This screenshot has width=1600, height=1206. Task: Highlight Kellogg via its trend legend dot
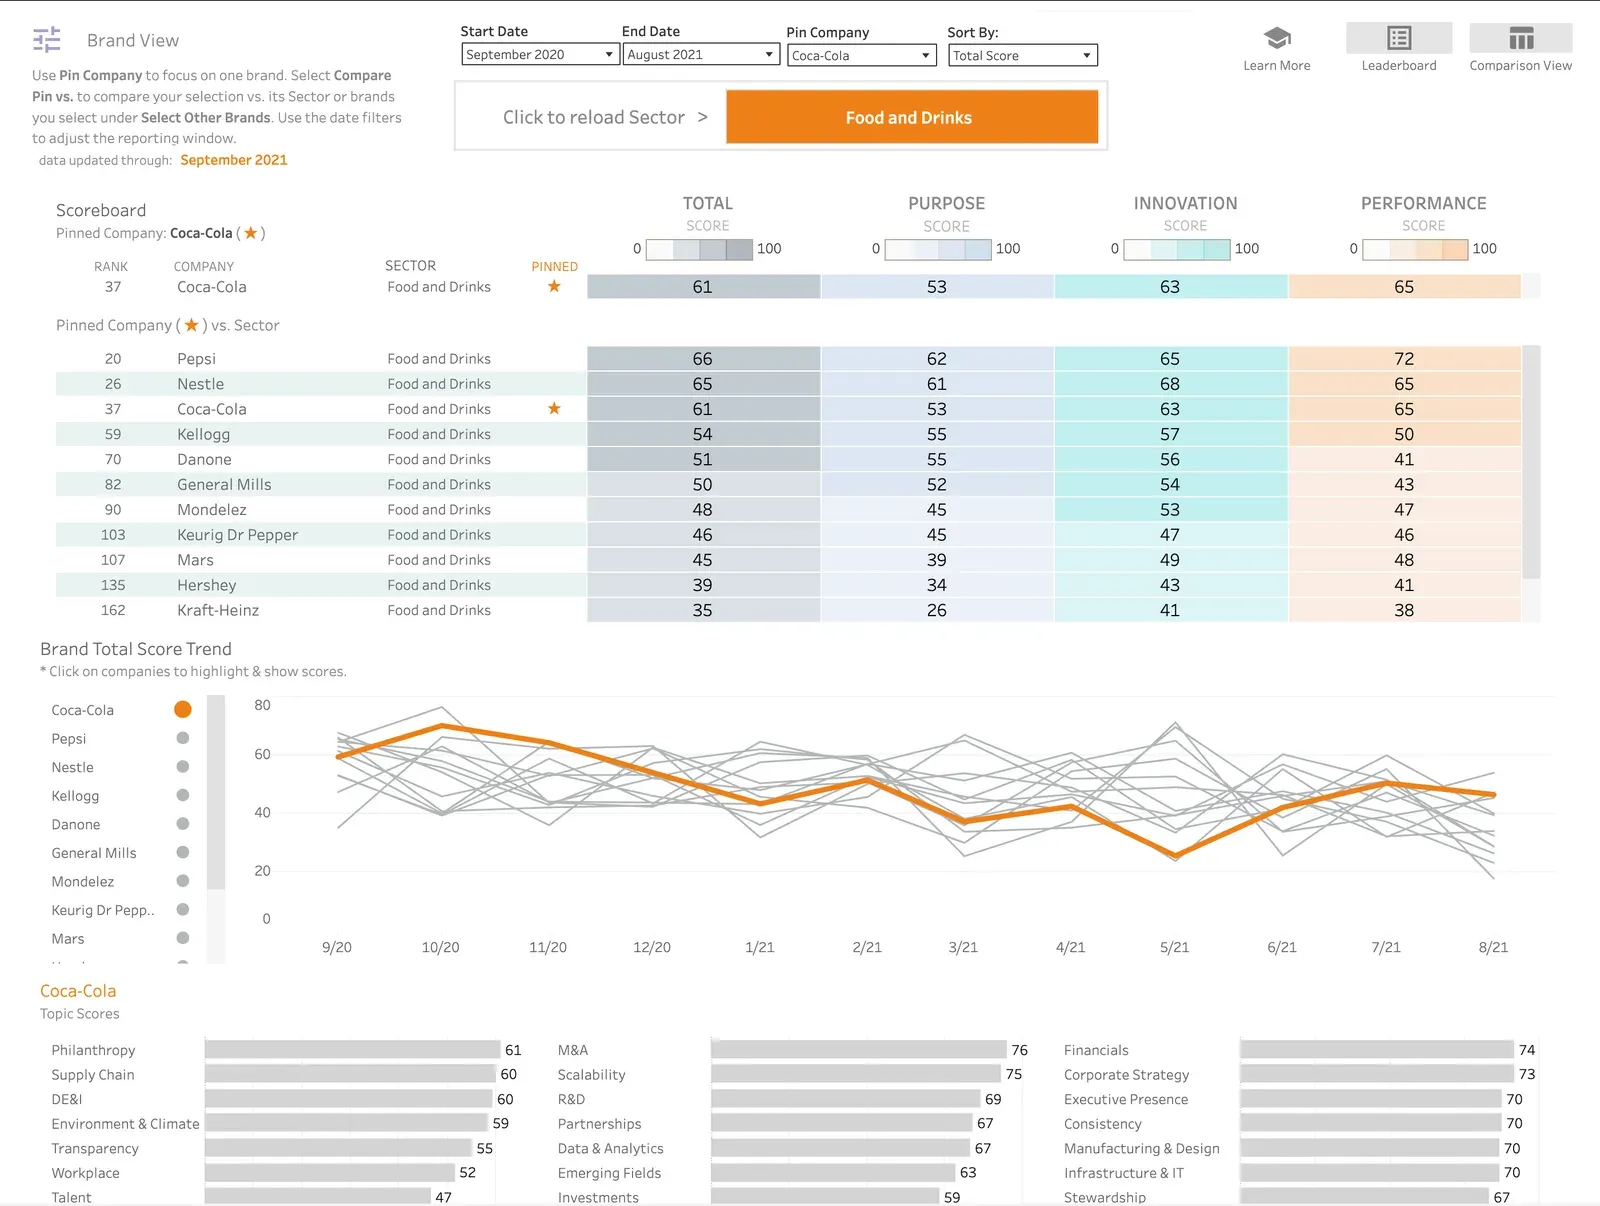coord(183,796)
